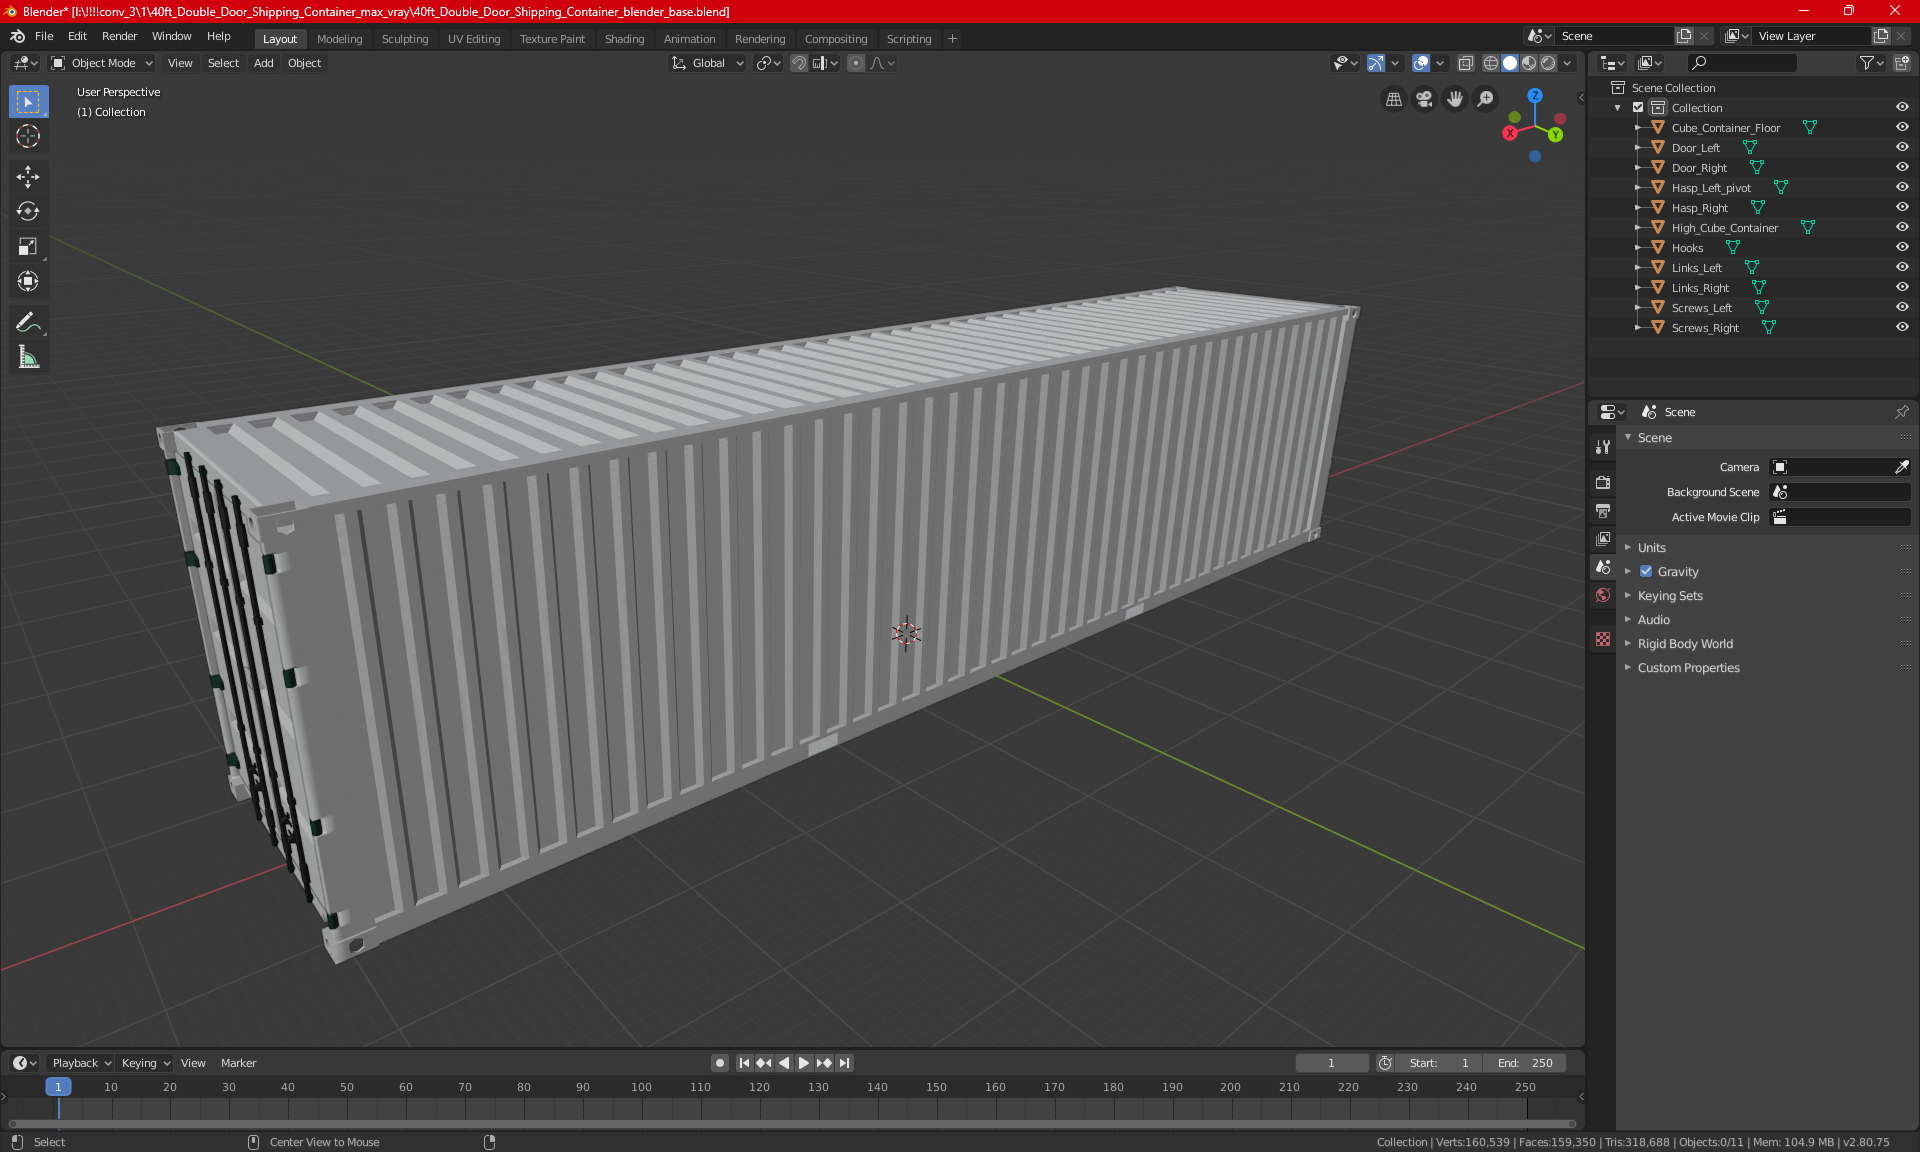Select the Move tool in toolbar
Screen dimensions: 1920x1152
click(28, 177)
